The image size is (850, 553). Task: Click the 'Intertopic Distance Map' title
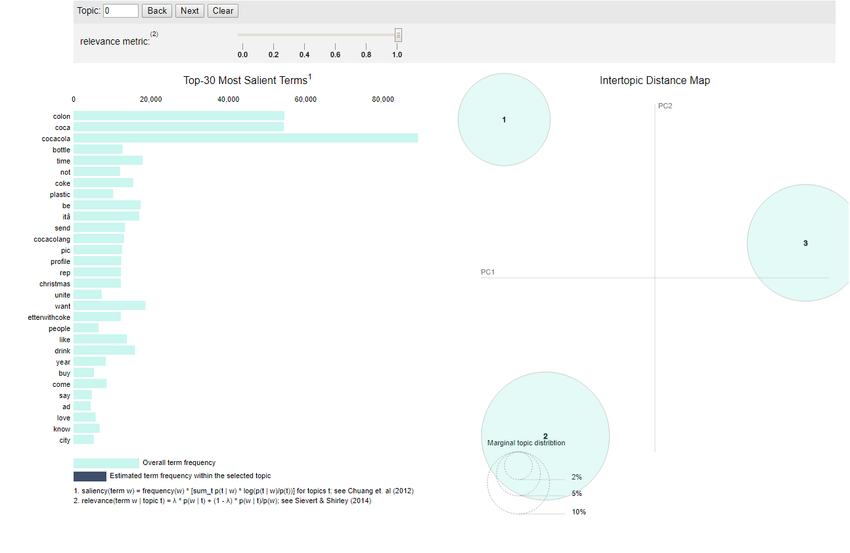point(654,80)
